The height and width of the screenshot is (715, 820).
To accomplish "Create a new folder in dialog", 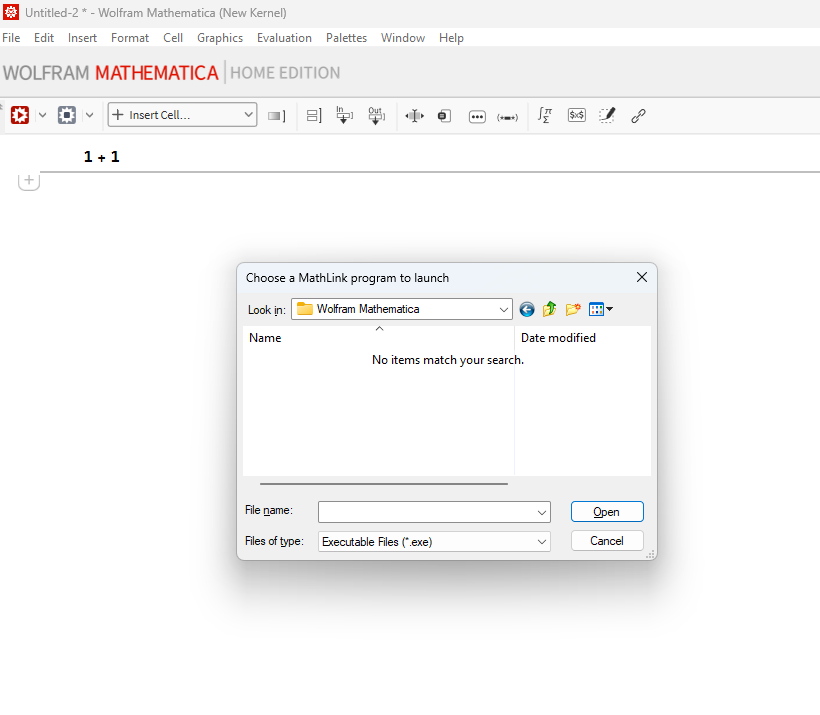I will [x=573, y=310].
